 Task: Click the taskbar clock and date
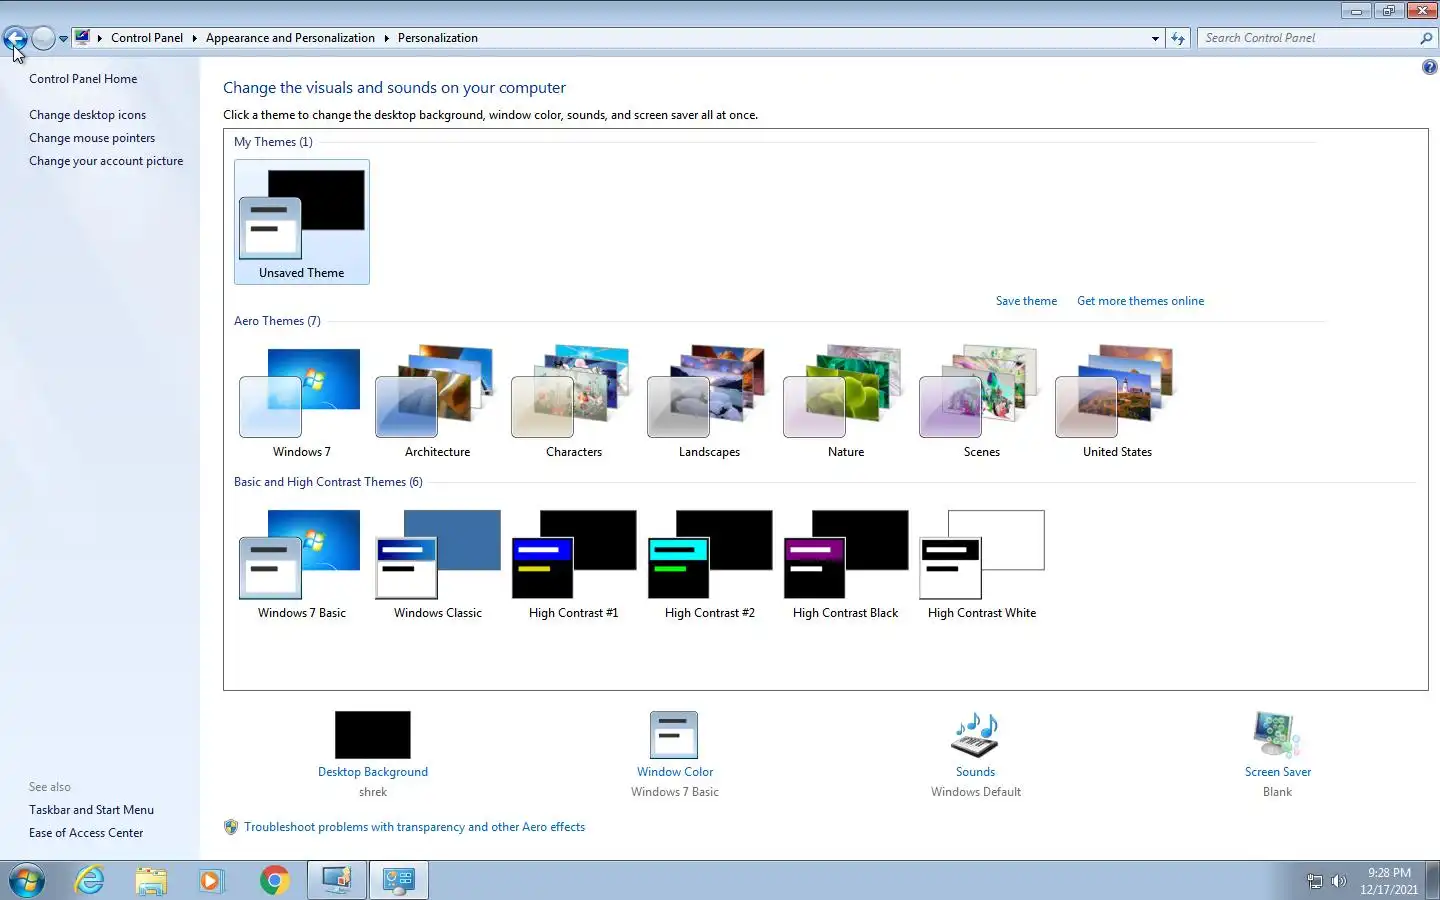point(1389,881)
